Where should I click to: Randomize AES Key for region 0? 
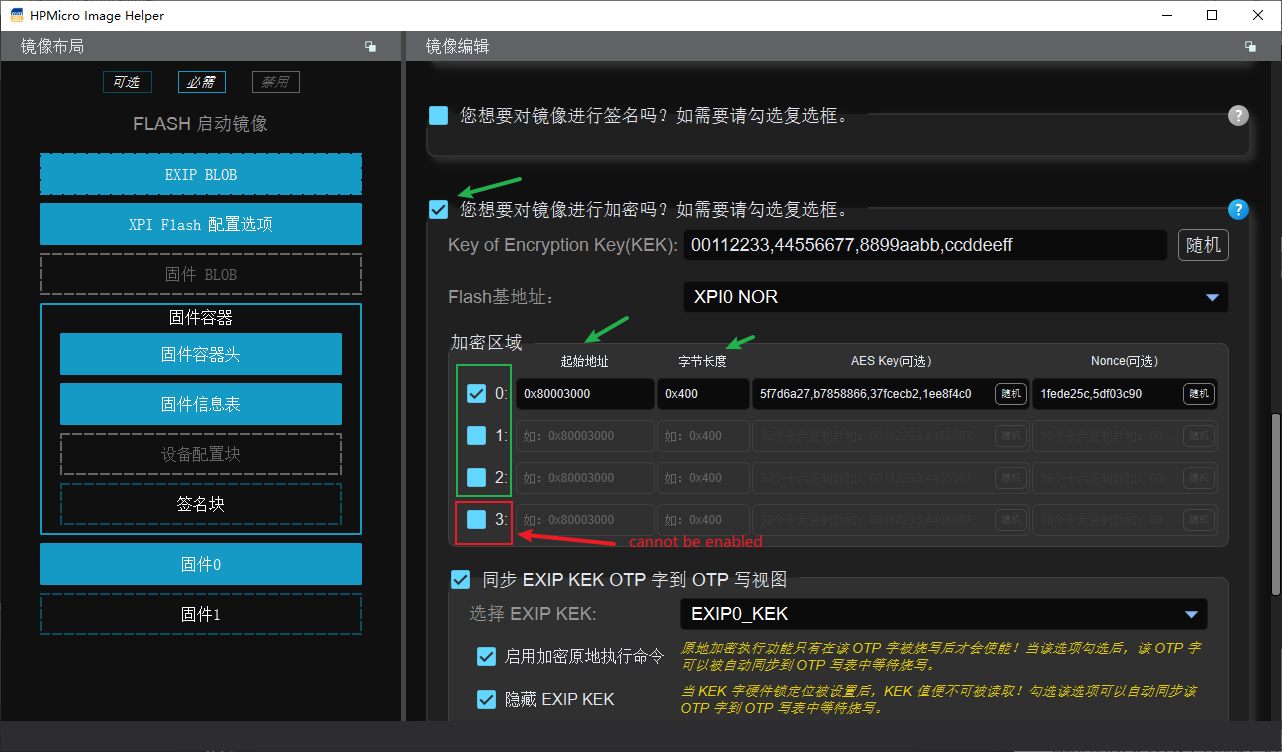point(1011,394)
